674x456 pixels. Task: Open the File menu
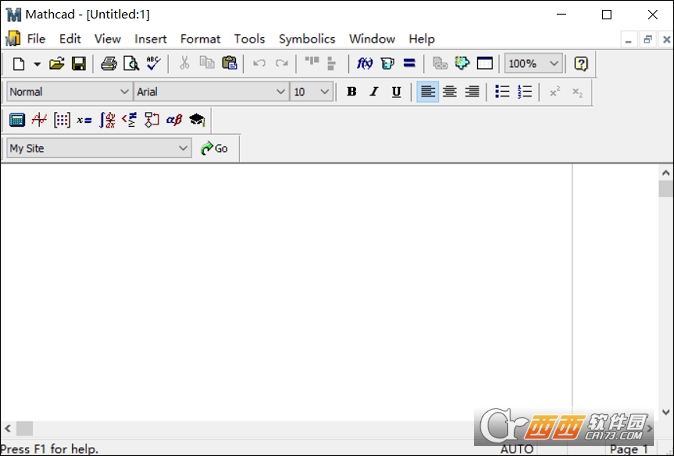coord(36,39)
